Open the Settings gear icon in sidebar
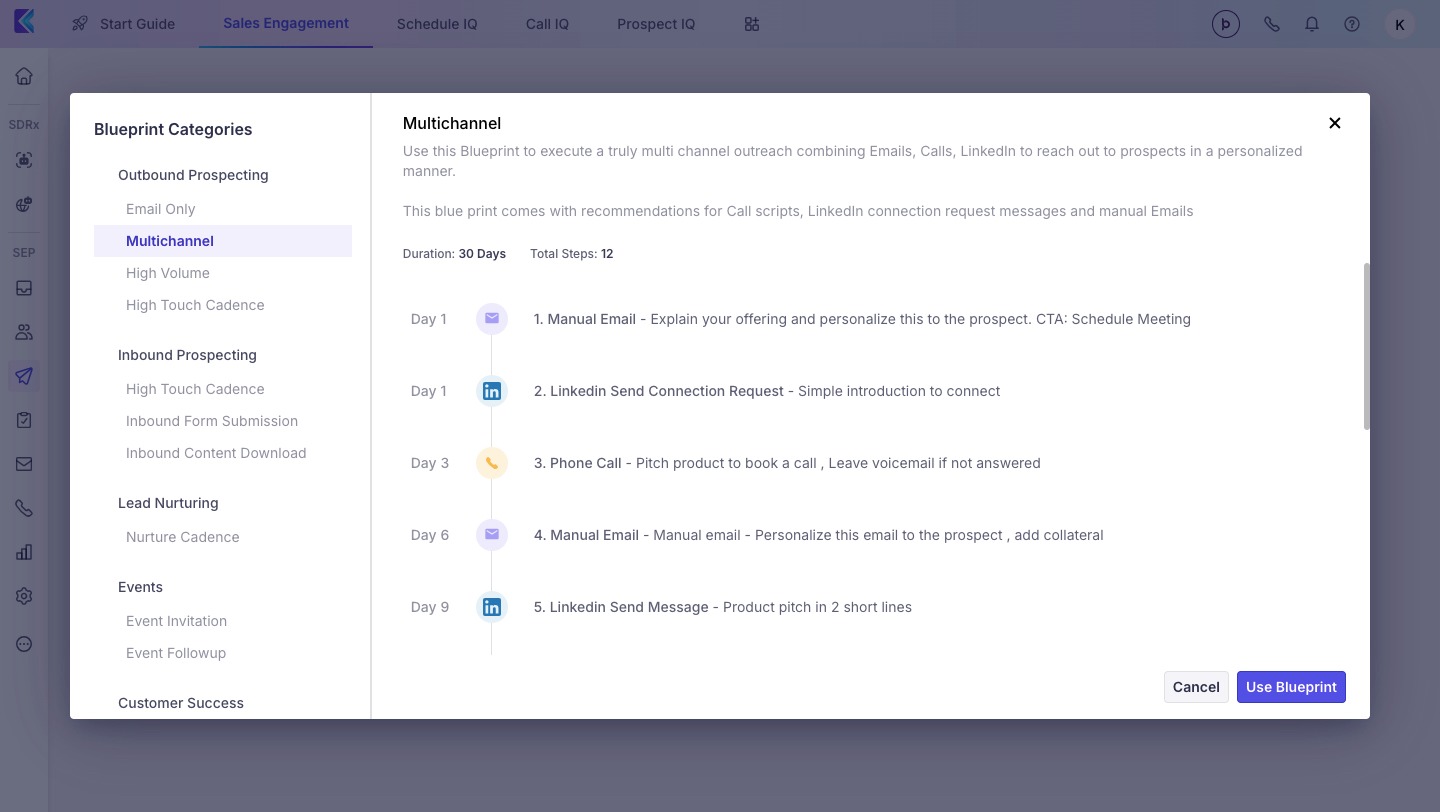The width and height of the screenshot is (1440, 812). click(x=24, y=596)
